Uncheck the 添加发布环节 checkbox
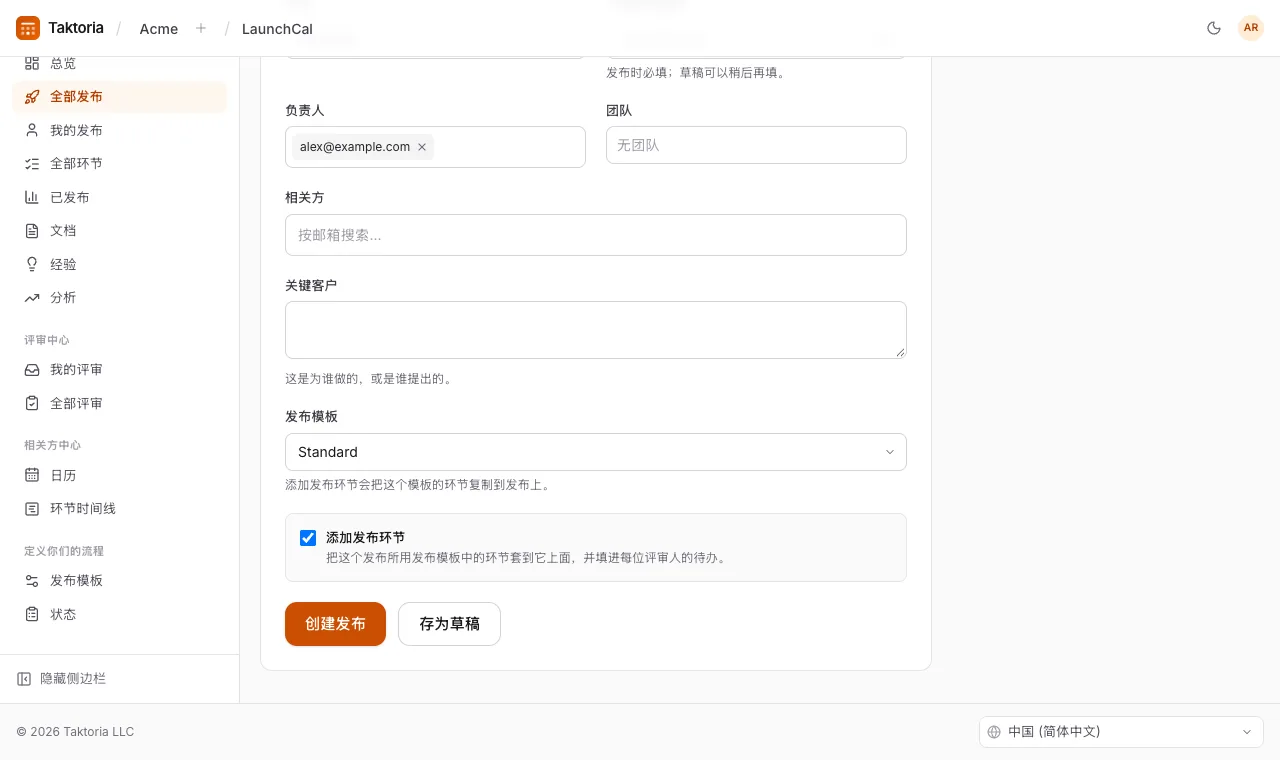The image size is (1280, 760). tap(308, 538)
